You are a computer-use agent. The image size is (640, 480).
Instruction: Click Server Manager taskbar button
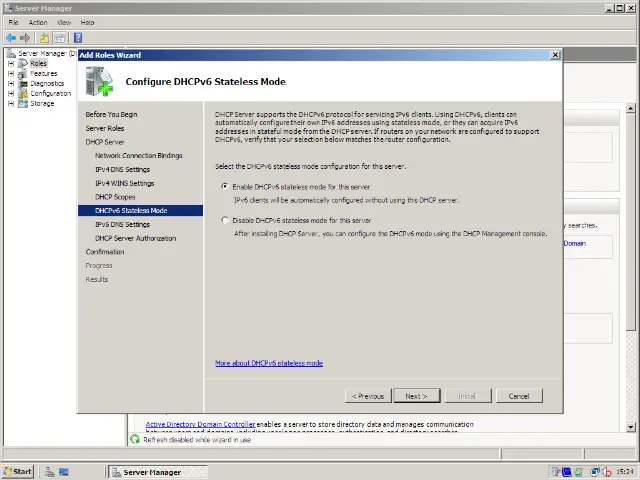(158, 472)
